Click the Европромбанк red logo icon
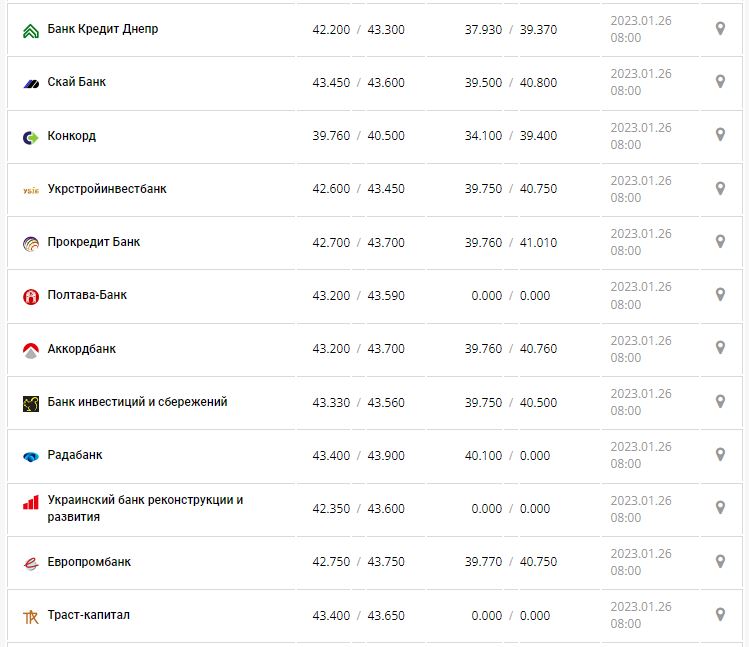This screenshot has height=647, width=749. pyautogui.click(x=31, y=563)
